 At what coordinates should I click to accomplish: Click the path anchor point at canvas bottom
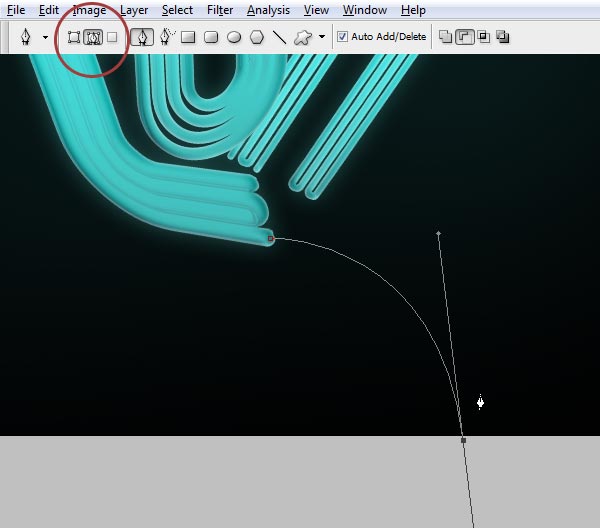(x=463, y=440)
